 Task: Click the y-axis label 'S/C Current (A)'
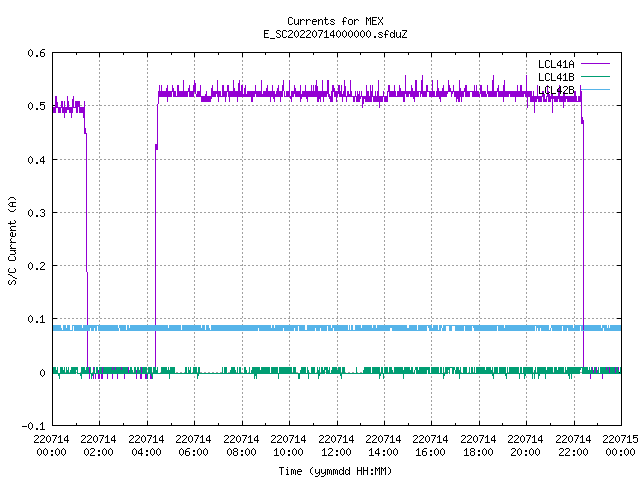click(x=13, y=240)
